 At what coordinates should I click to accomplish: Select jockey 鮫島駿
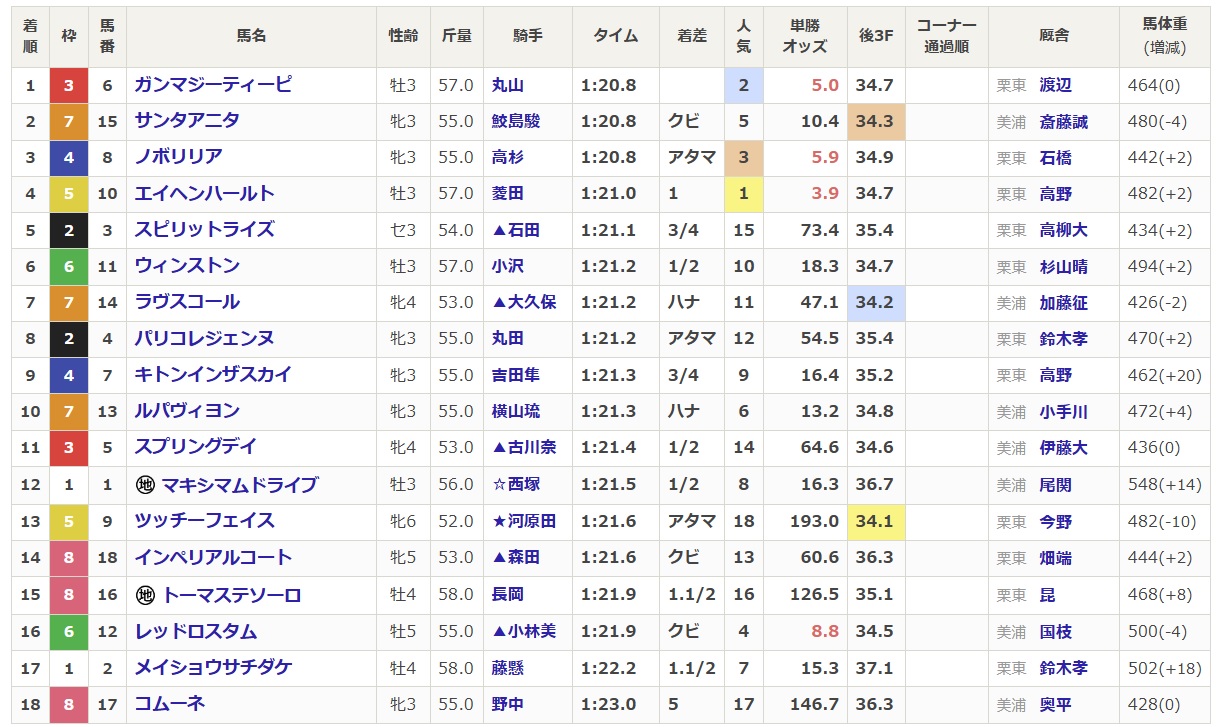[x=516, y=121]
